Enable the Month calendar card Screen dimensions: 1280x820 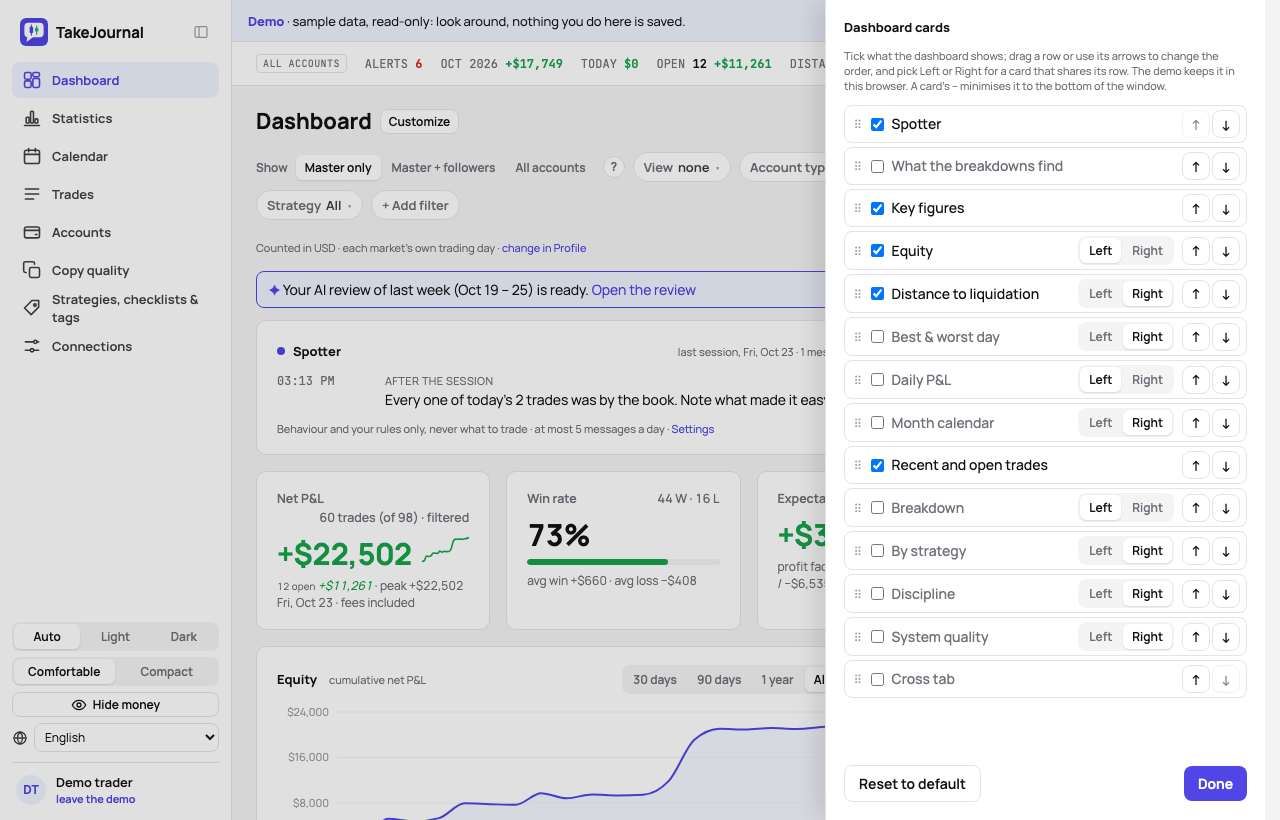click(x=877, y=423)
